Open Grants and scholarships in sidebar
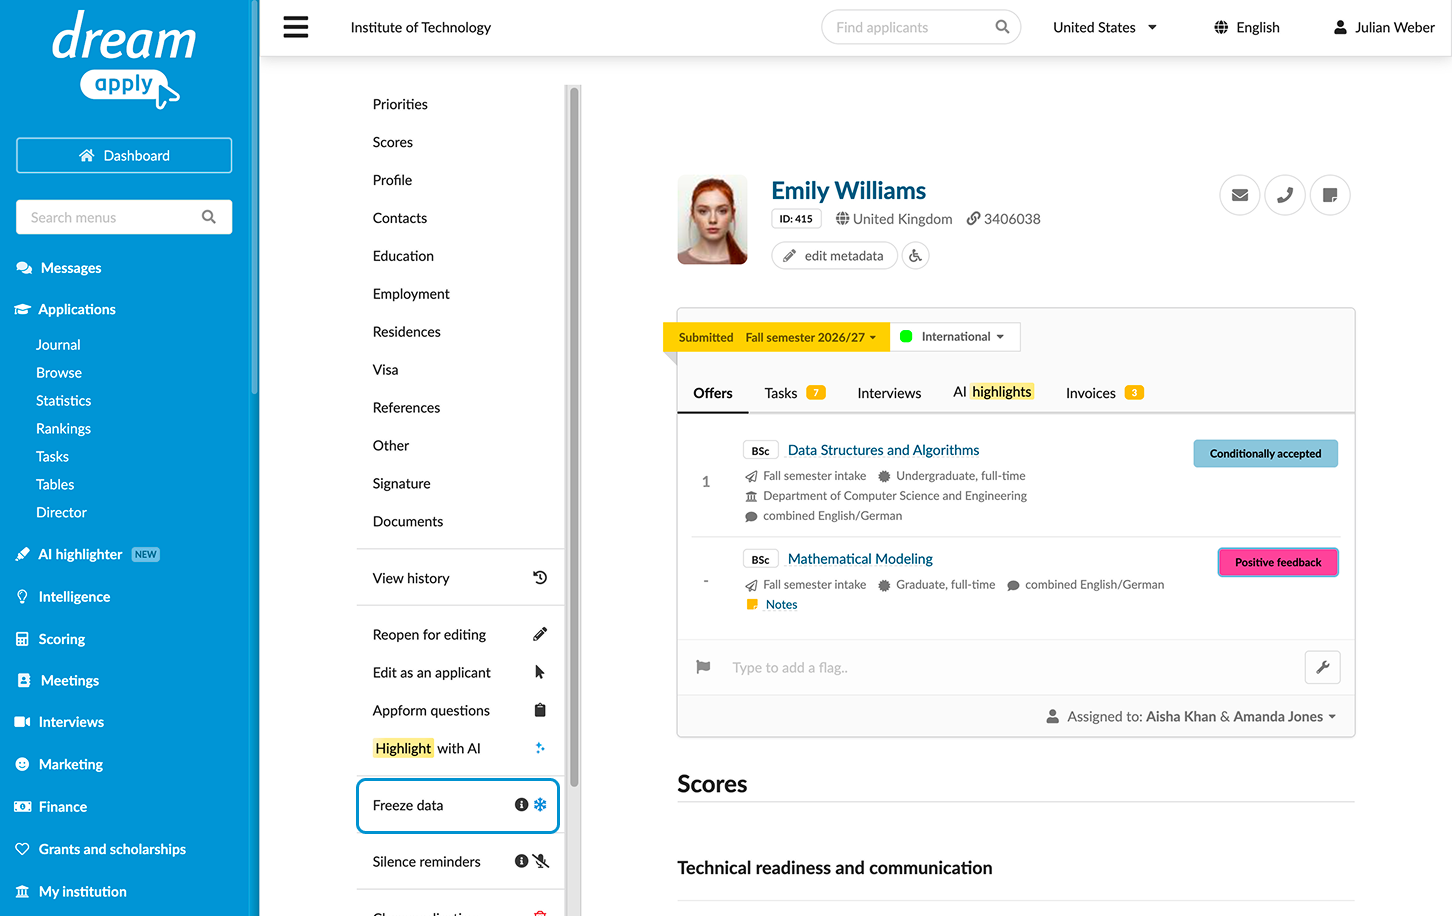The height and width of the screenshot is (916, 1452). pos(100,849)
